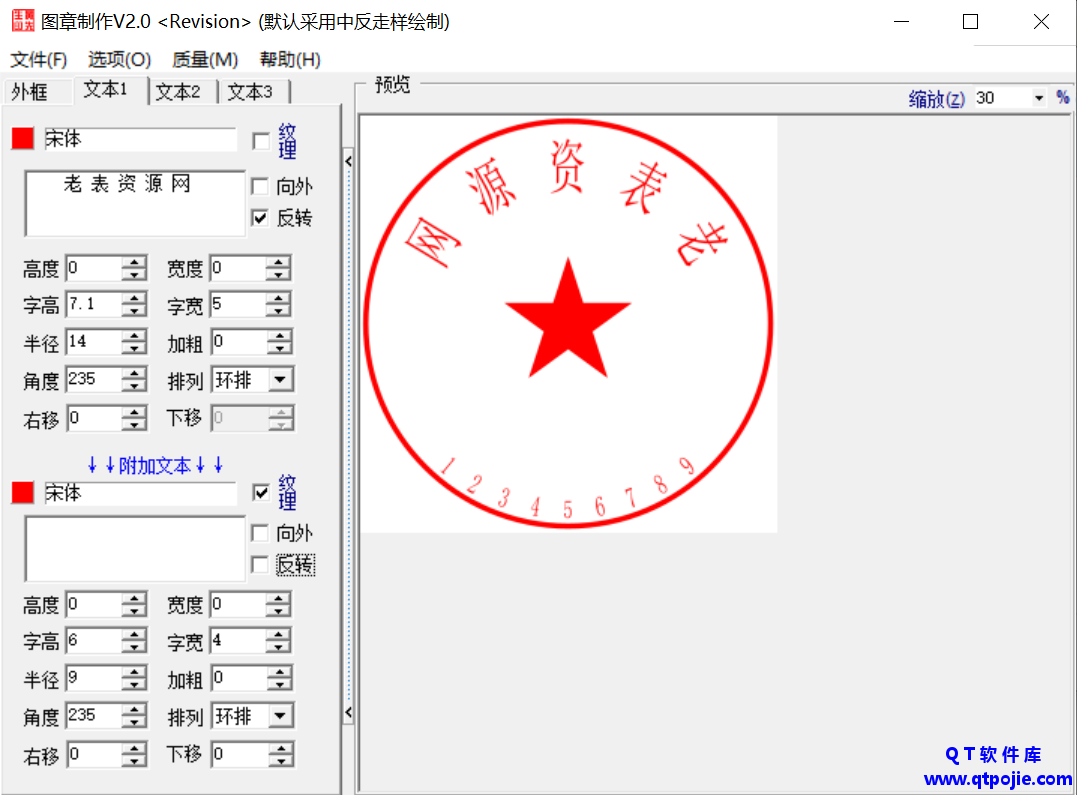The image size is (1077, 795).
Task: Click the ↓↓附加文本↓↓ label
Action: coord(155,466)
